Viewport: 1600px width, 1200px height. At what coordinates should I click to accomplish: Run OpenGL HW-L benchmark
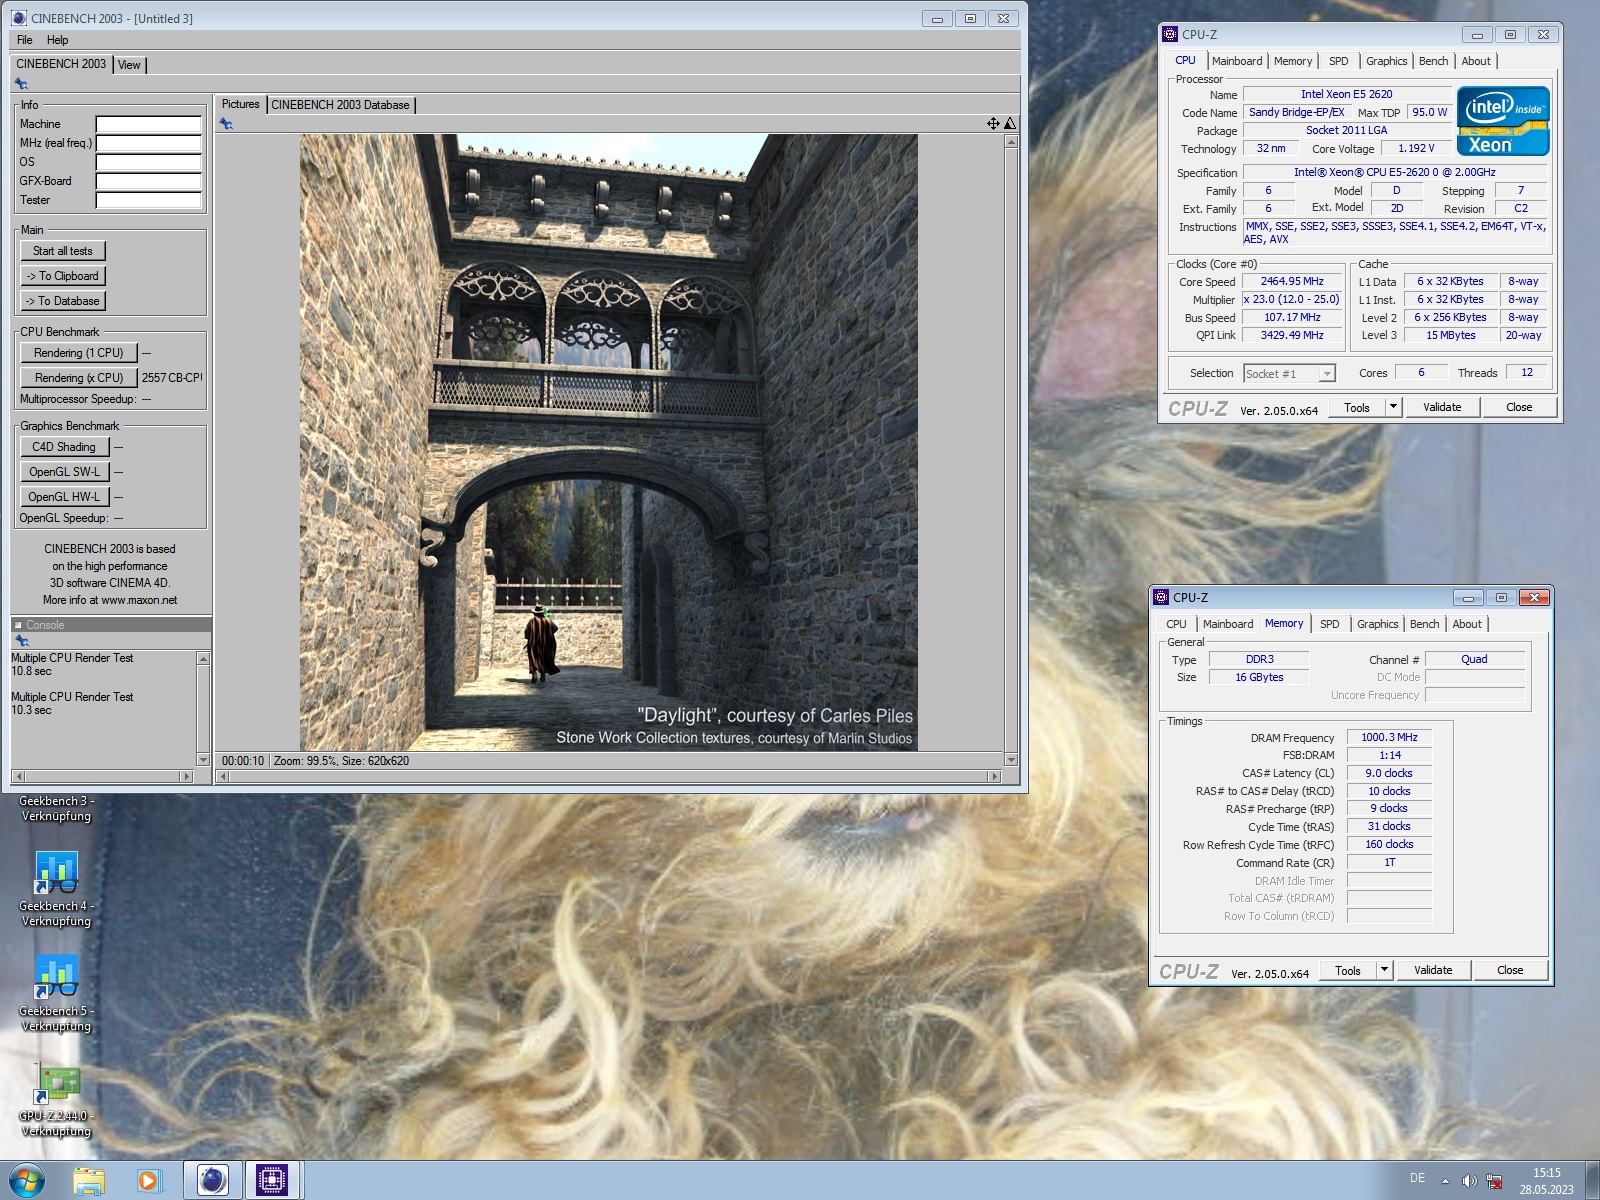(64, 497)
